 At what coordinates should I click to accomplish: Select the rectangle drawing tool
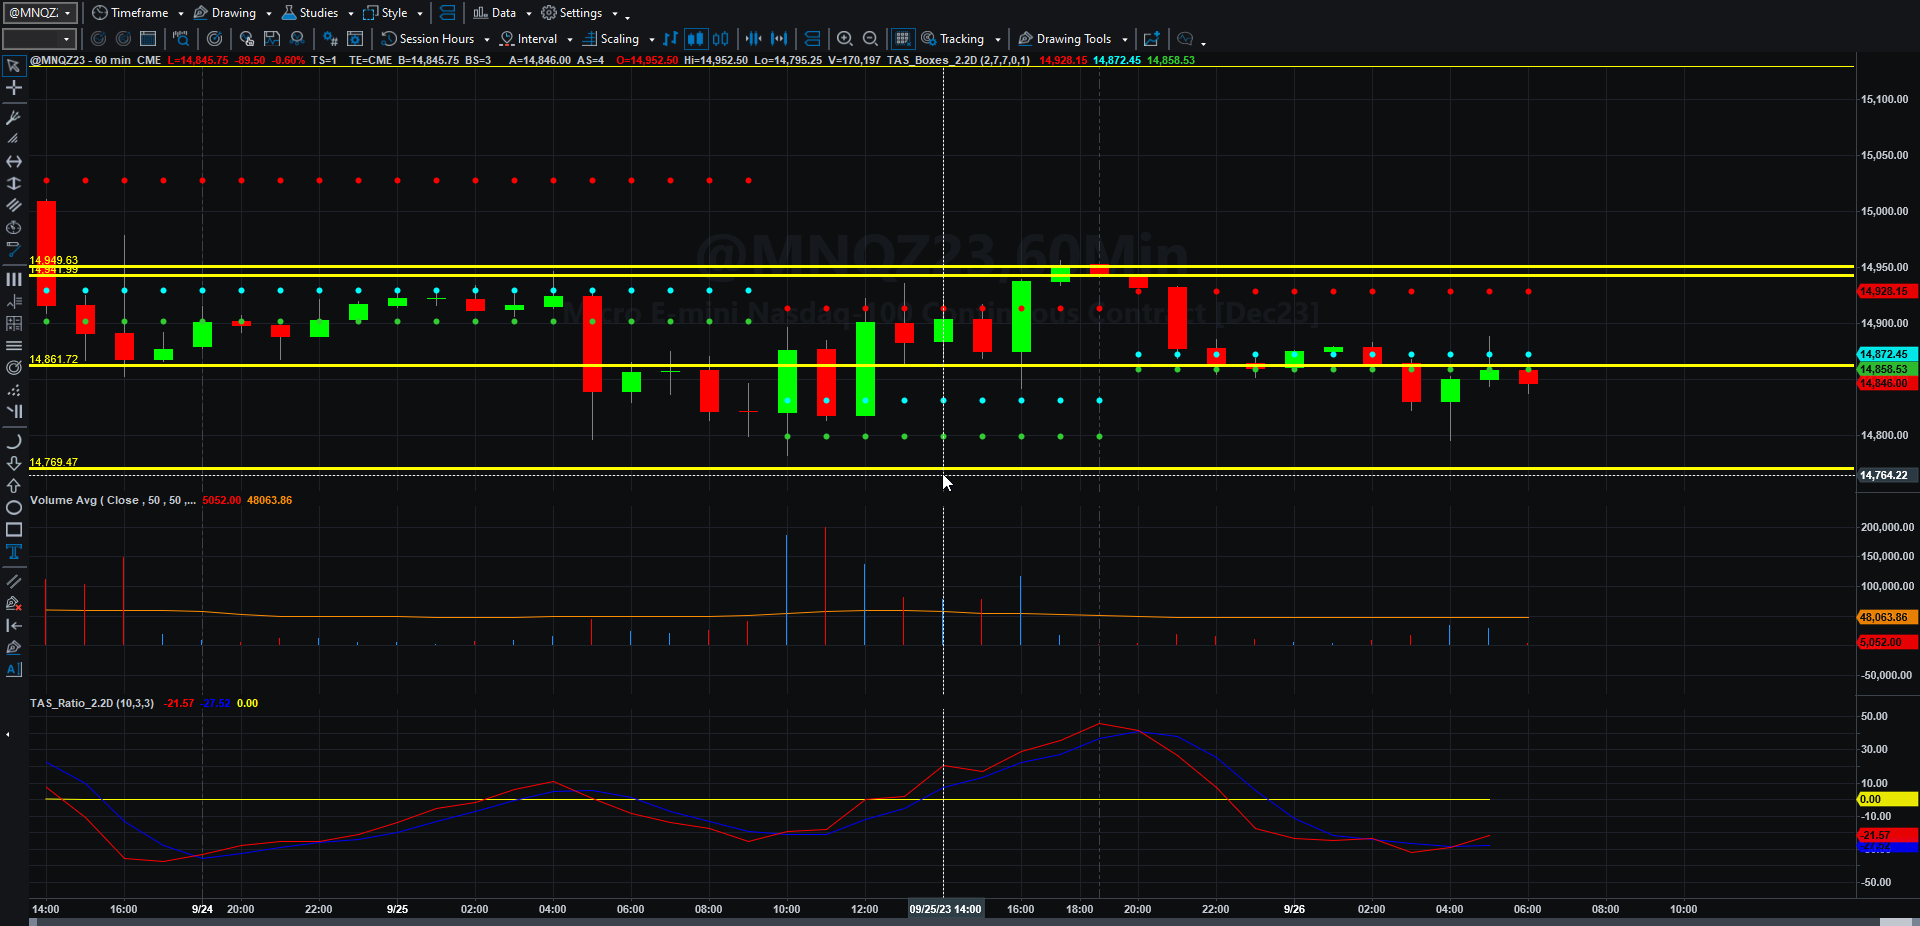pyautogui.click(x=14, y=530)
